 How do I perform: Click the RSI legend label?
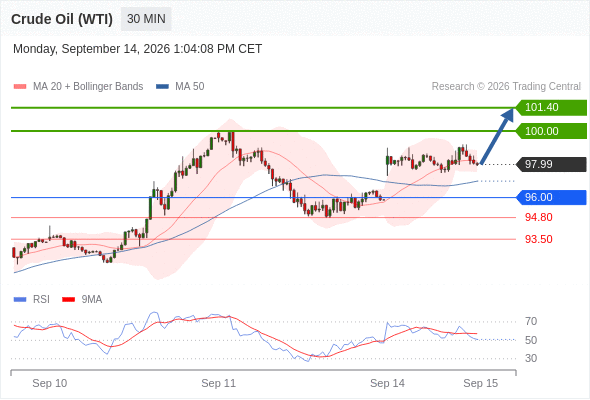click(41, 300)
